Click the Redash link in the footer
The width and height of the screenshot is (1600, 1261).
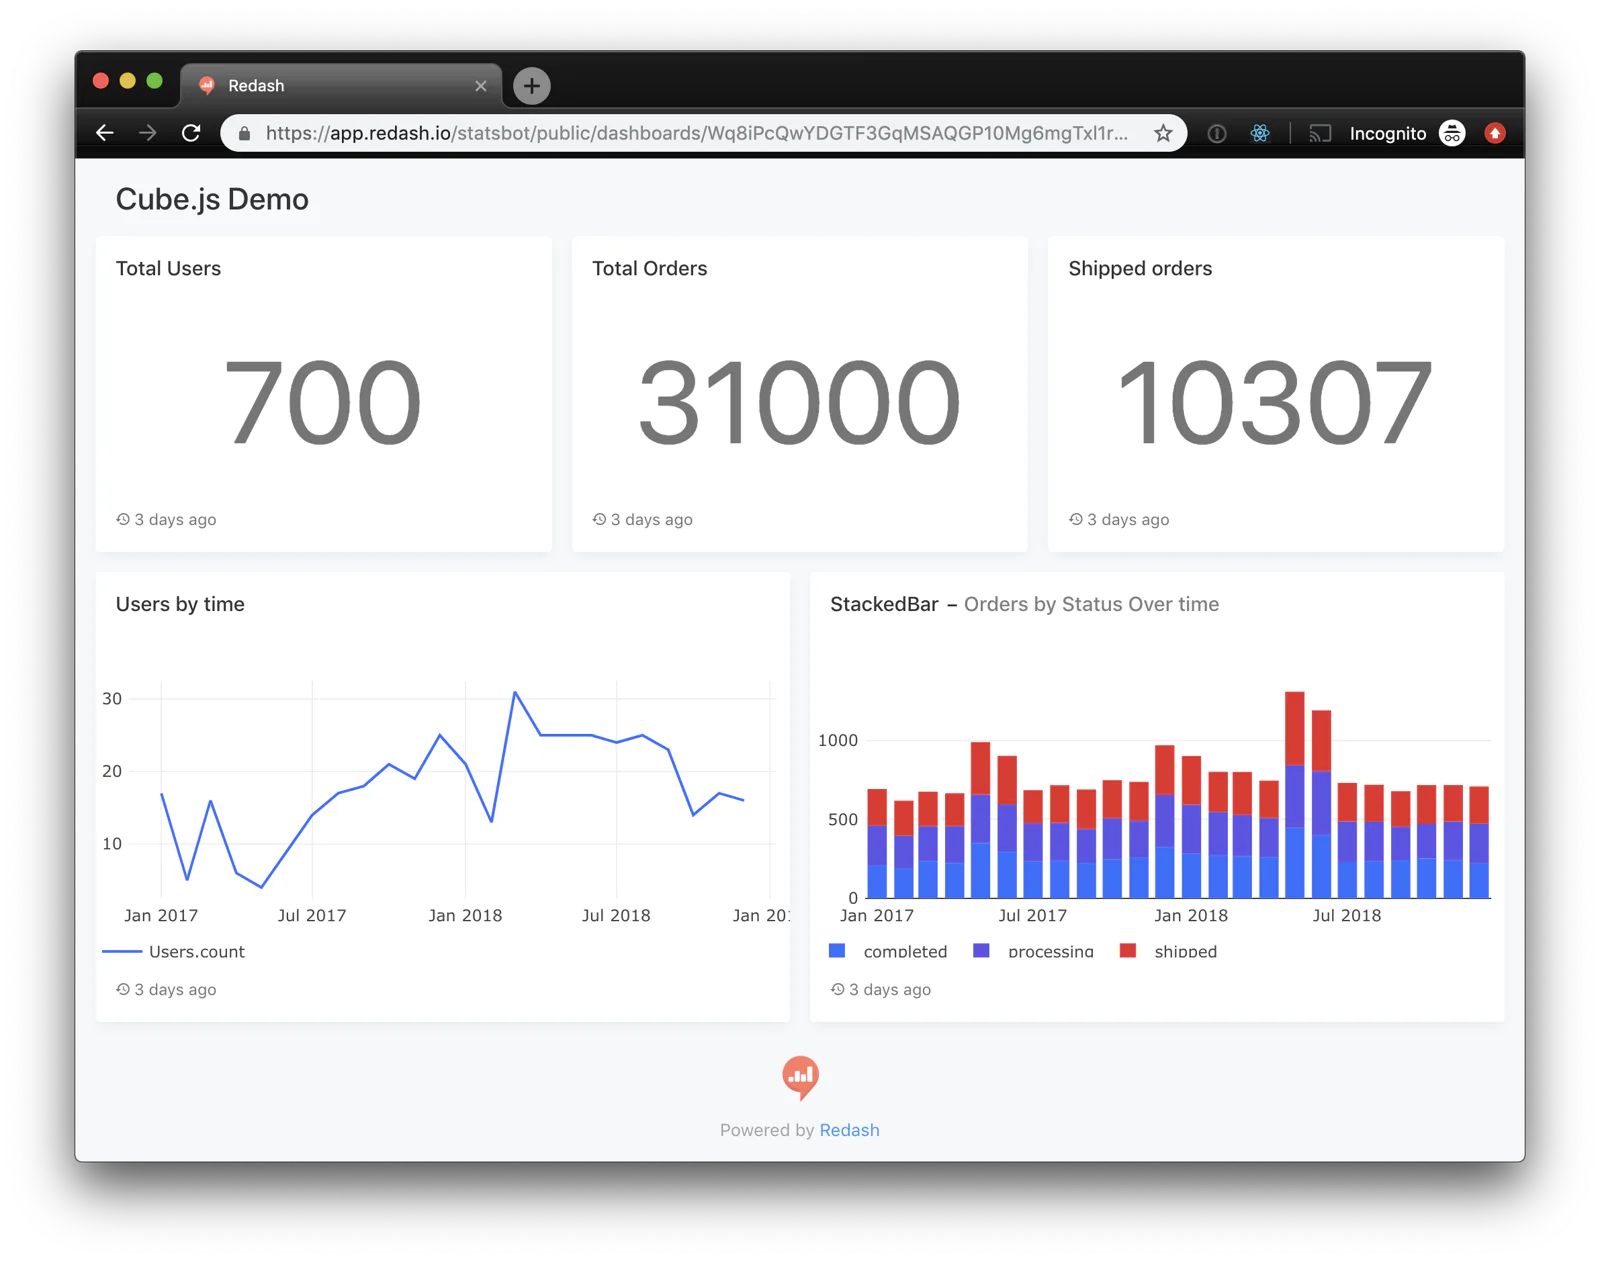click(850, 1130)
